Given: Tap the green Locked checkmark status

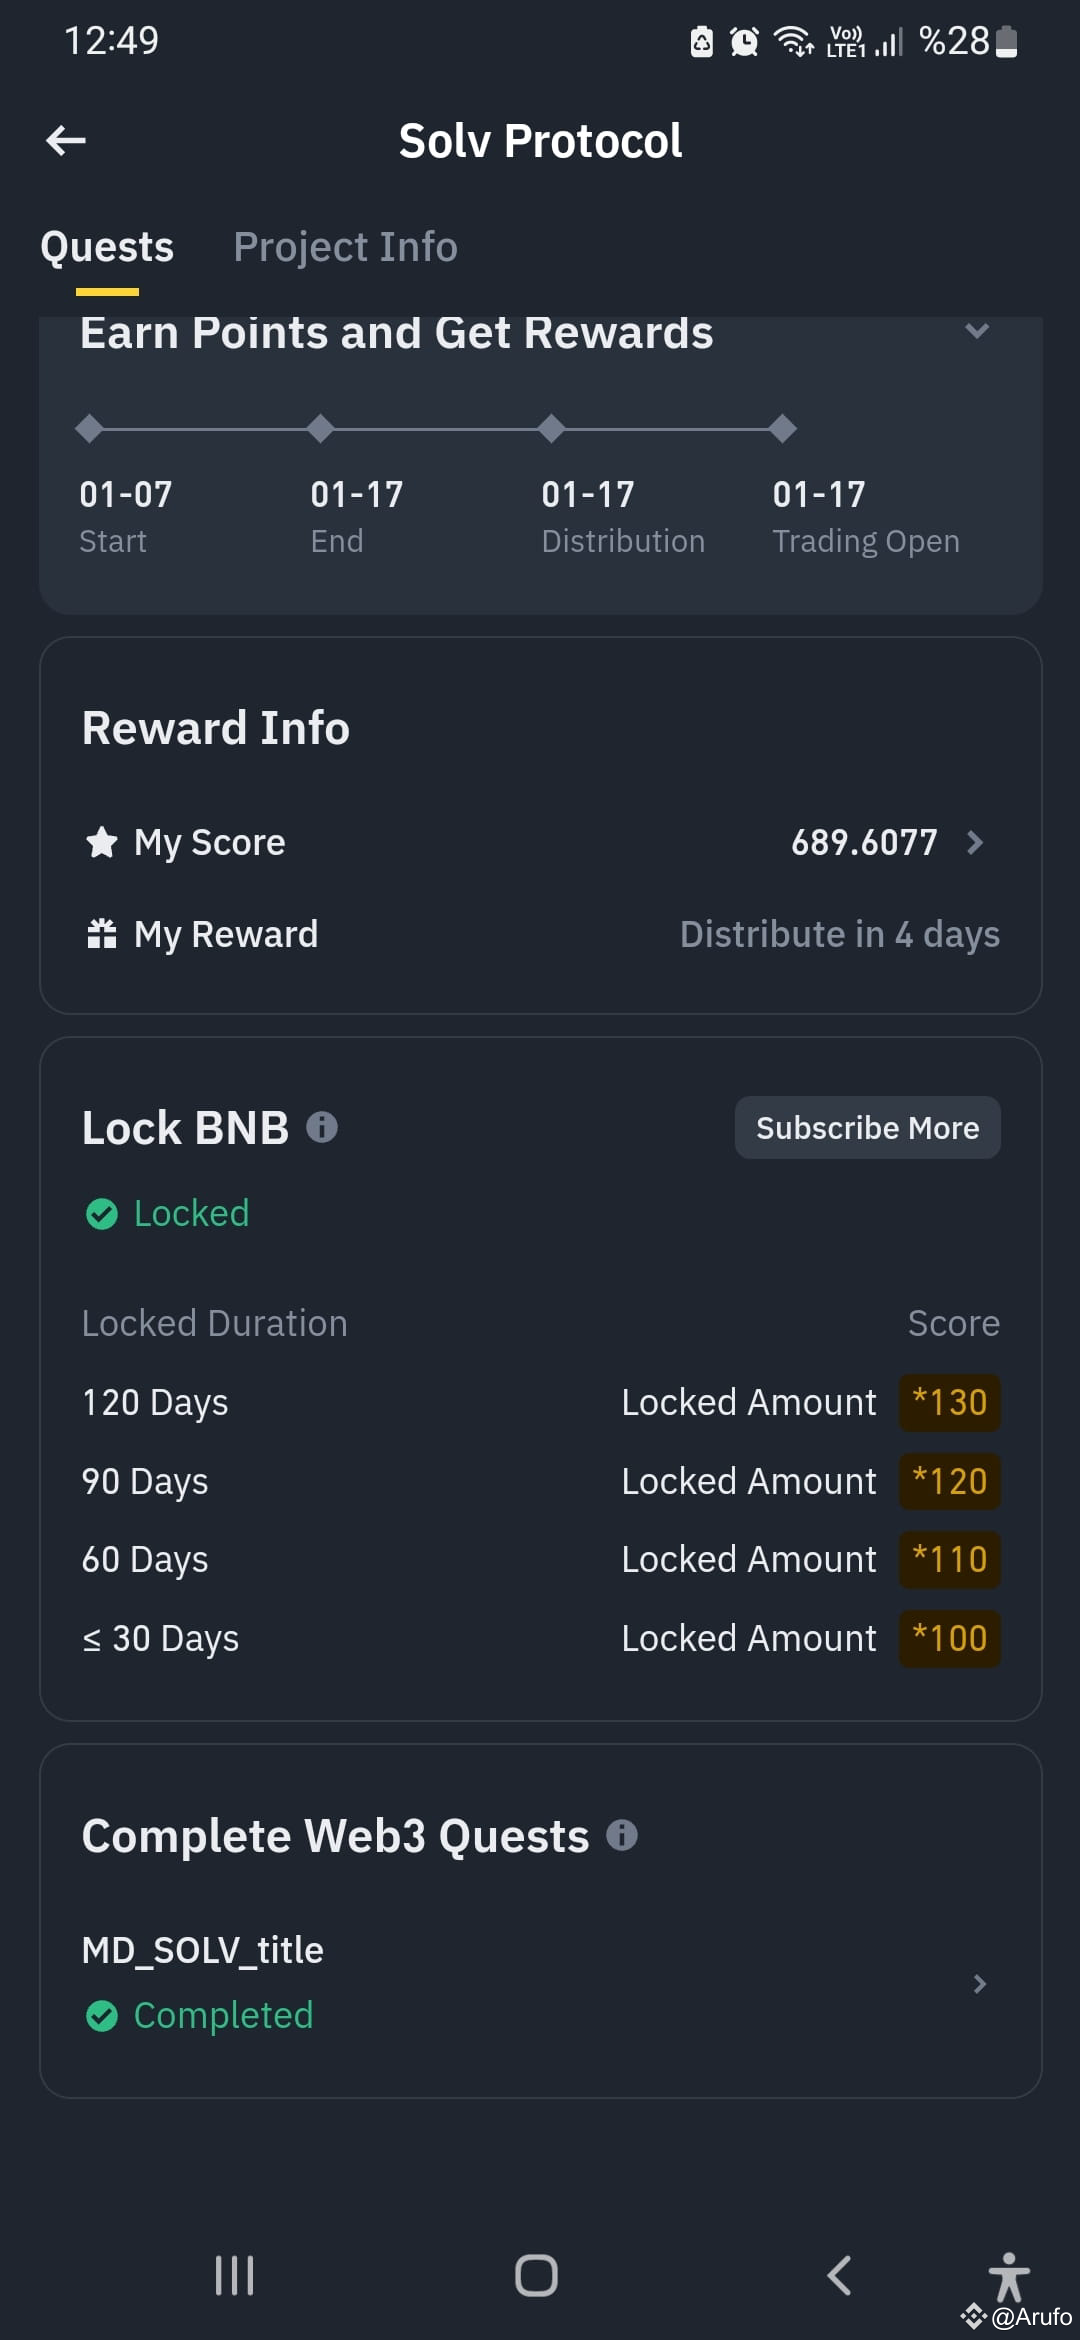Looking at the screenshot, I should coord(167,1214).
